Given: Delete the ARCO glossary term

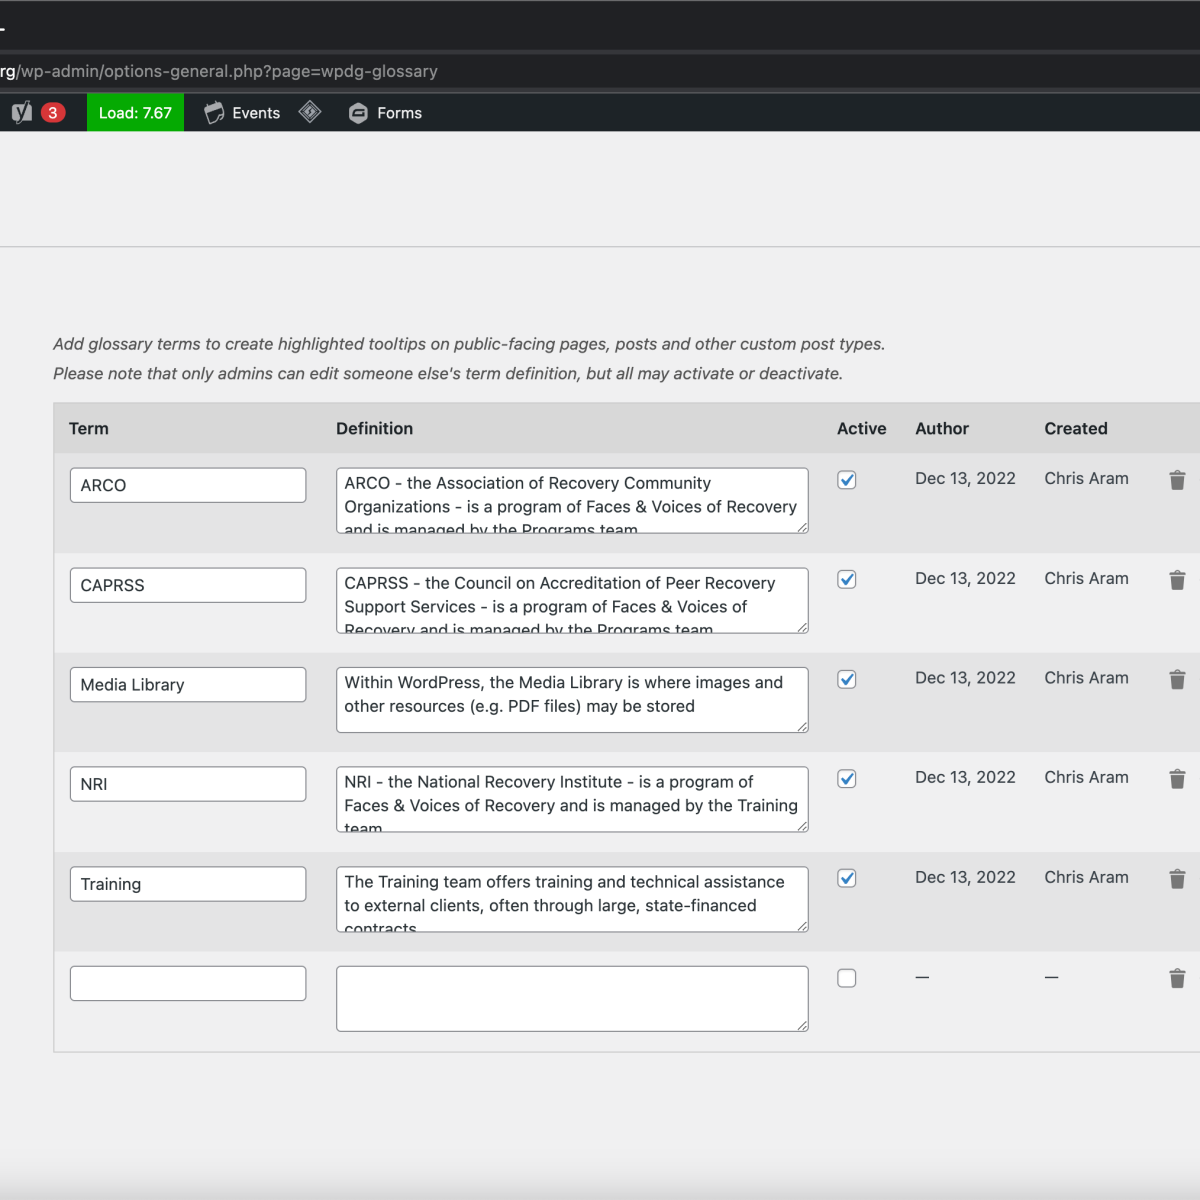Looking at the screenshot, I should [1177, 480].
